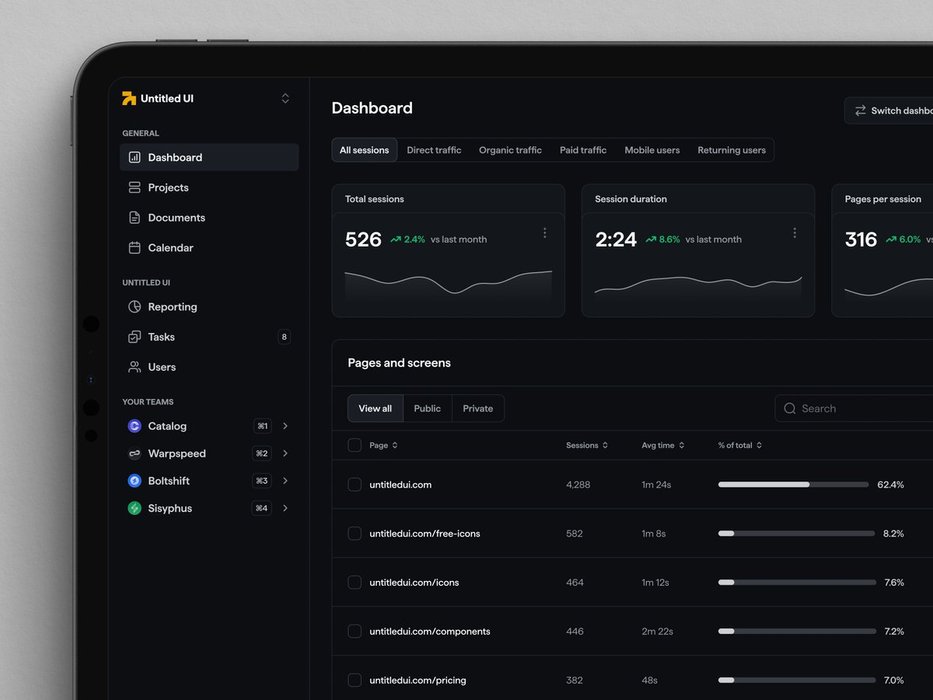Click the Catalog team logo icon

(x=135, y=426)
